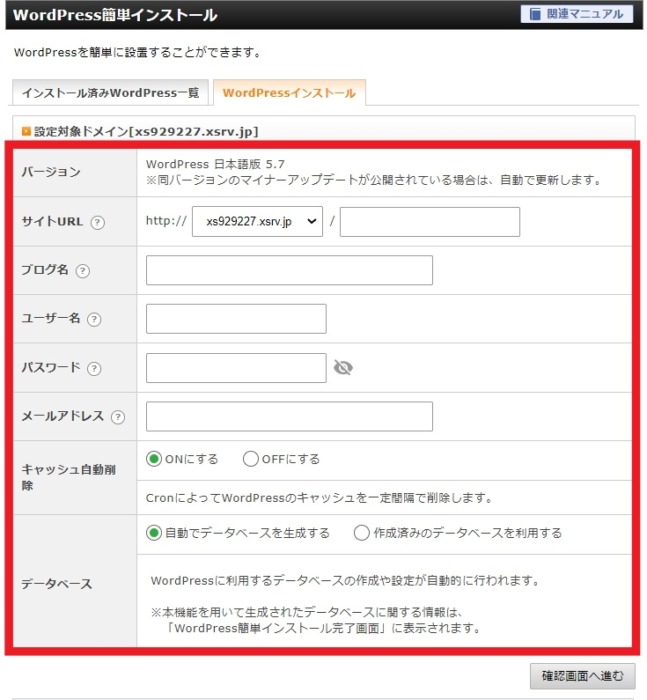Image resolution: width=647 pixels, height=700 pixels.
Task: Click help icon next to パスワード
Action: click(x=94, y=369)
